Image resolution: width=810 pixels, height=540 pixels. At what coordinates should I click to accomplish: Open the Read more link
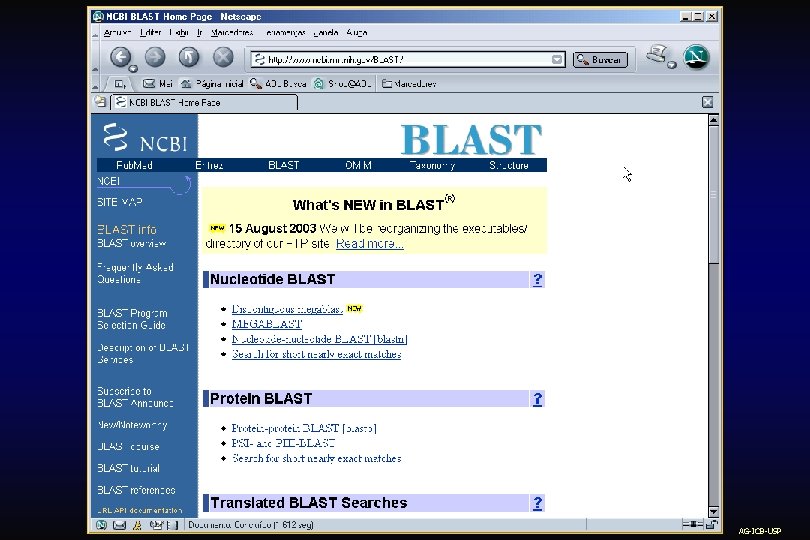[x=369, y=243]
